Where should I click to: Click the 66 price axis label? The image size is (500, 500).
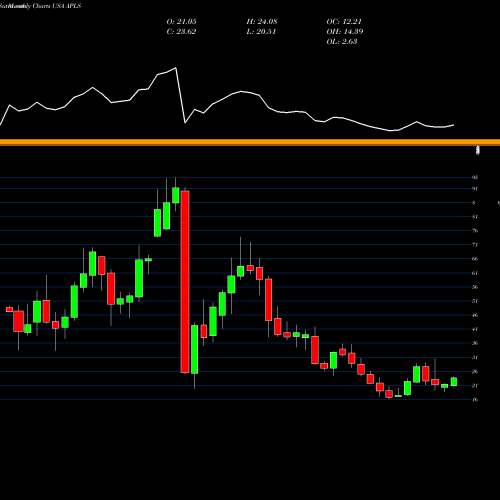[x=475, y=259]
